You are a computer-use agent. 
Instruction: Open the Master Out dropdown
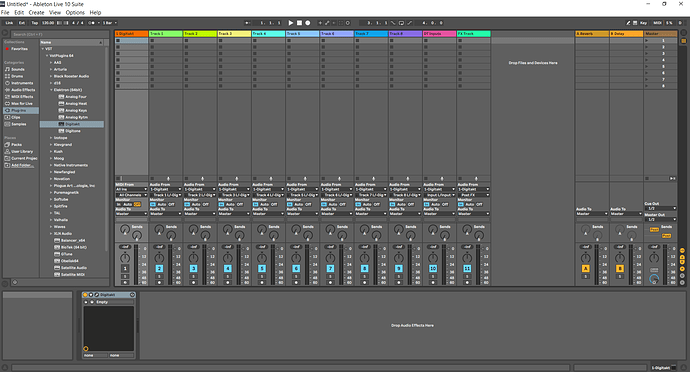tap(660, 219)
